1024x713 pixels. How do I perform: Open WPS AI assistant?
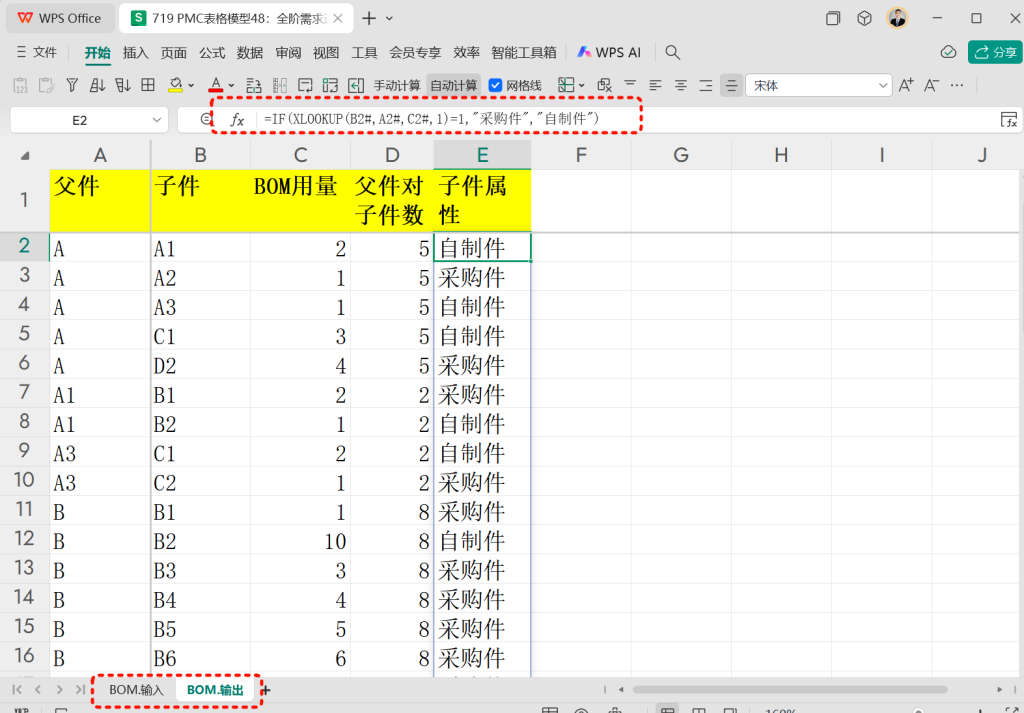pos(609,53)
